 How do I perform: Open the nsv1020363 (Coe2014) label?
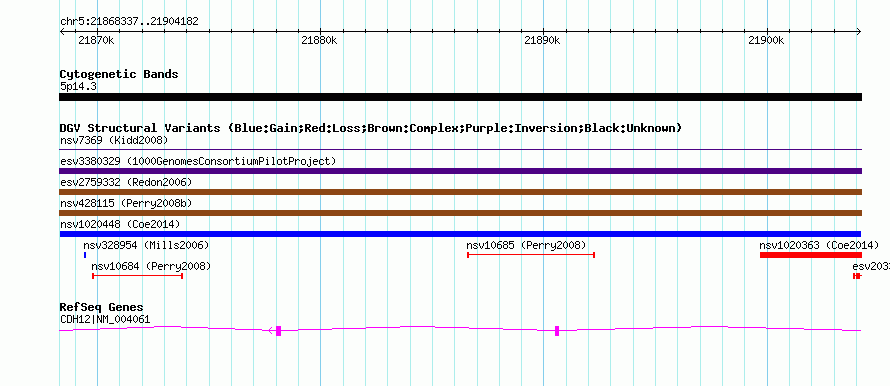pos(819,245)
